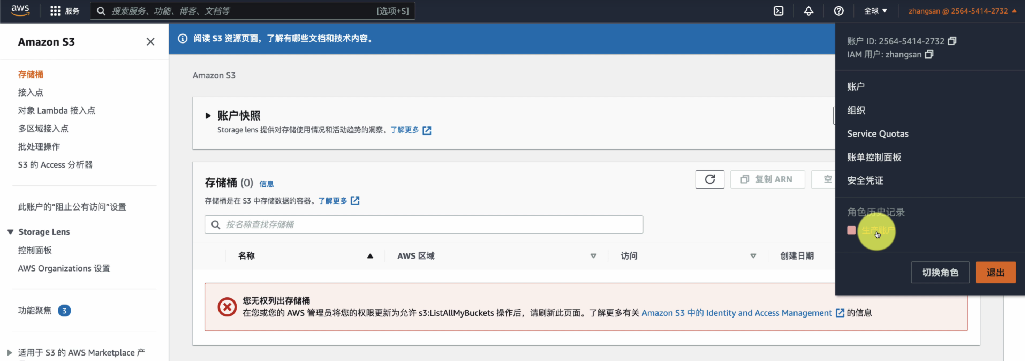Click the 复制 ARN button
The width and height of the screenshot is (1025, 361).
pos(766,179)
